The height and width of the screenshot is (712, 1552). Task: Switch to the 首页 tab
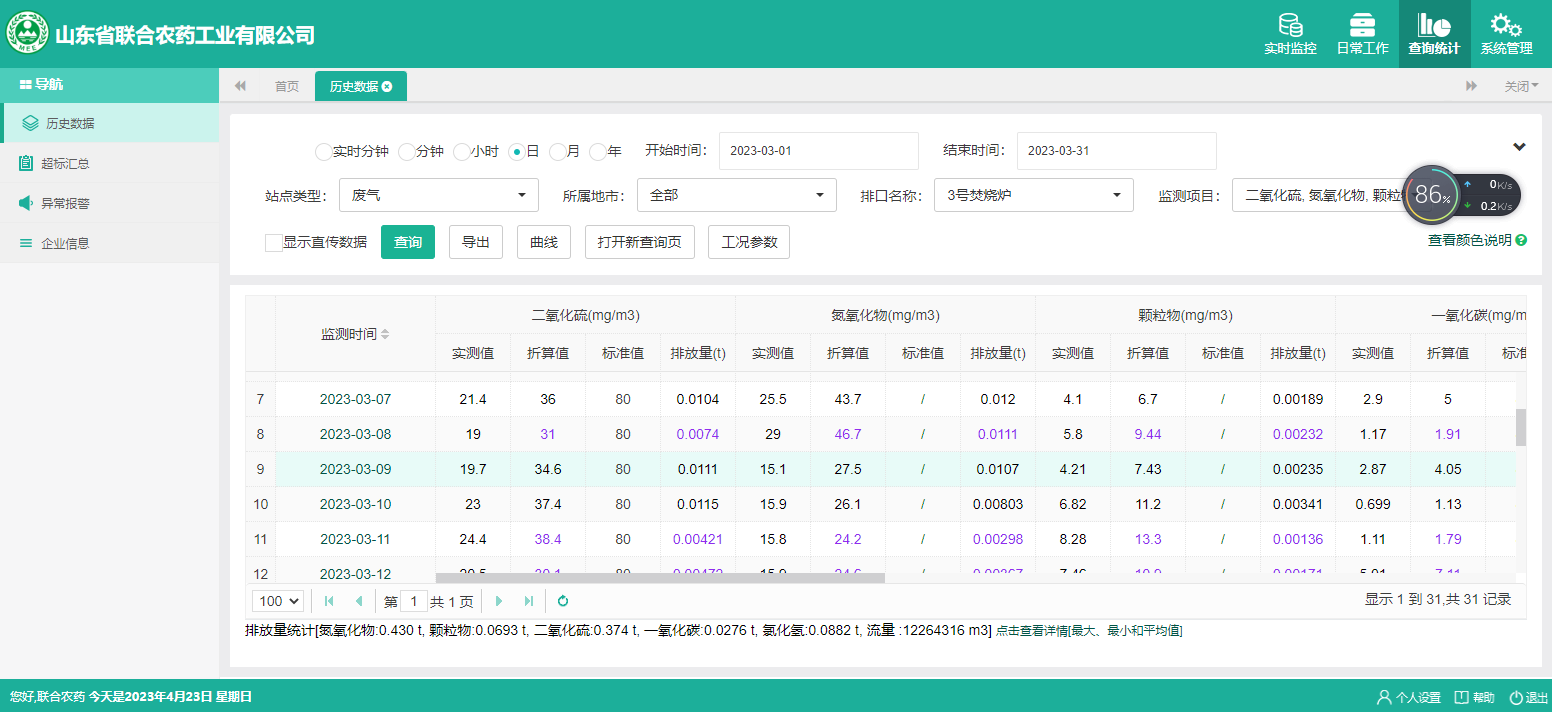pyautogui.click(x=287, y=86)
